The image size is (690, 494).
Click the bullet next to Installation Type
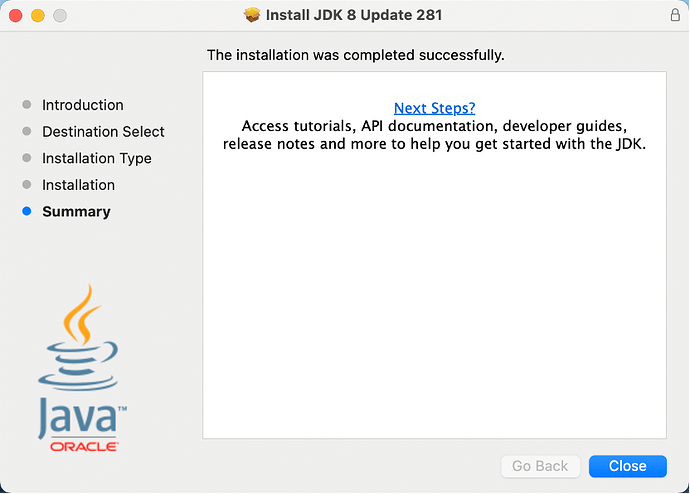point(27,158)
